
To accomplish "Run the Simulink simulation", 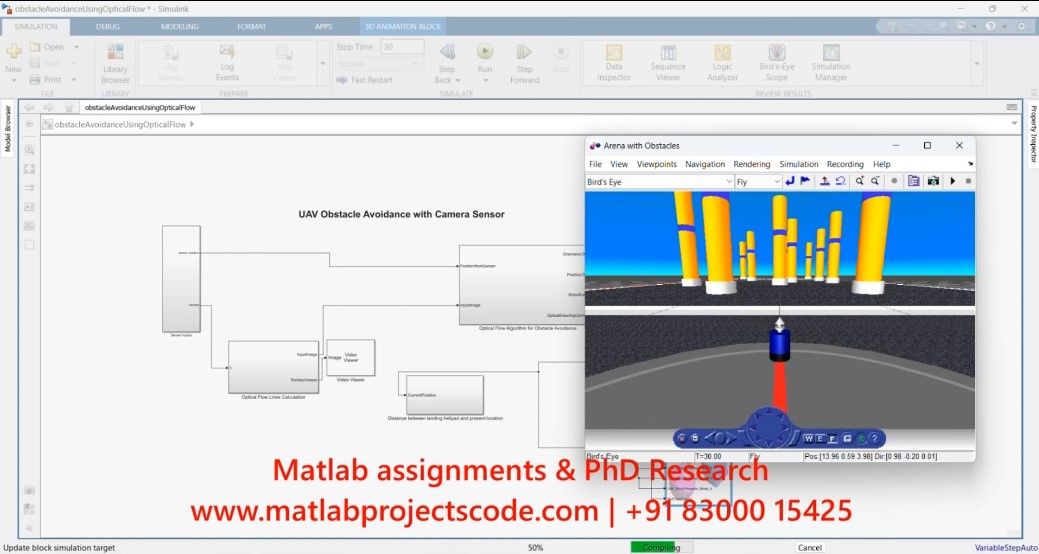I will click(x=485, y=52).
